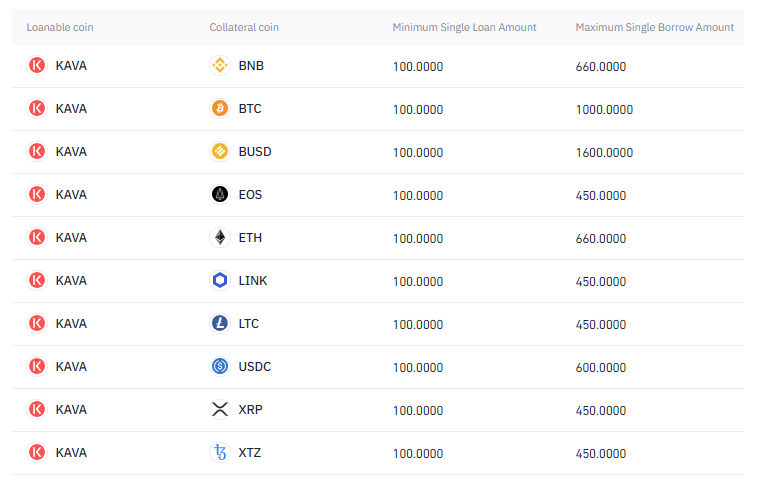Select the BNB collateral label
This screenshot has width=757, height=486.
(251, 66)
